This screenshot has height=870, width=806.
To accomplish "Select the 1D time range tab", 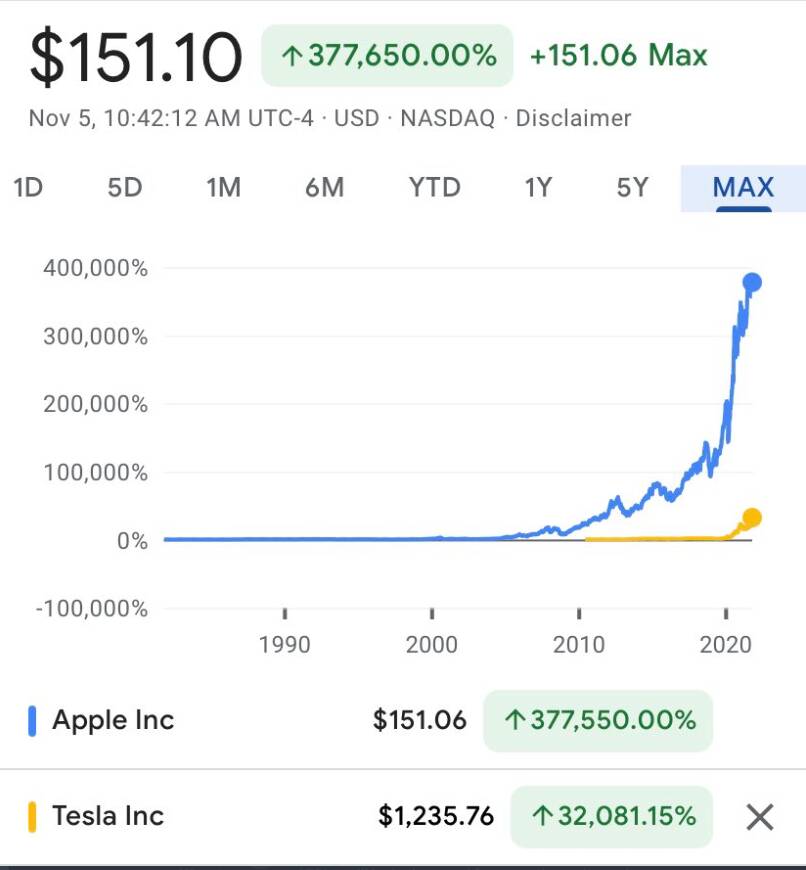I will point(28,187).
